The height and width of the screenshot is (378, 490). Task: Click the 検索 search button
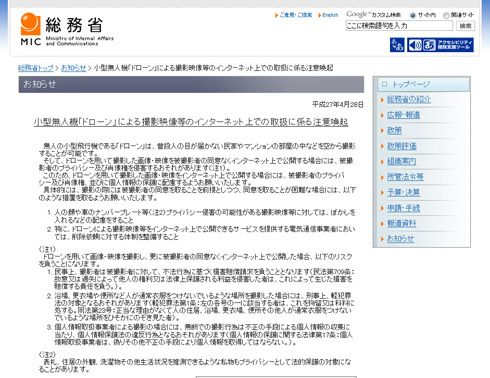pyautogui.click(x=465, y=26)
